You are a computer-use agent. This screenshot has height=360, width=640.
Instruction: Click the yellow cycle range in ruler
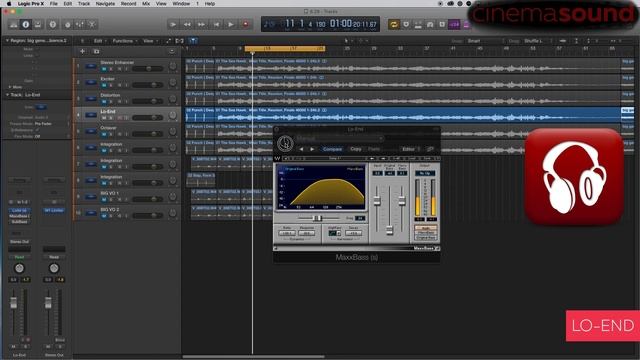[285, 49]
